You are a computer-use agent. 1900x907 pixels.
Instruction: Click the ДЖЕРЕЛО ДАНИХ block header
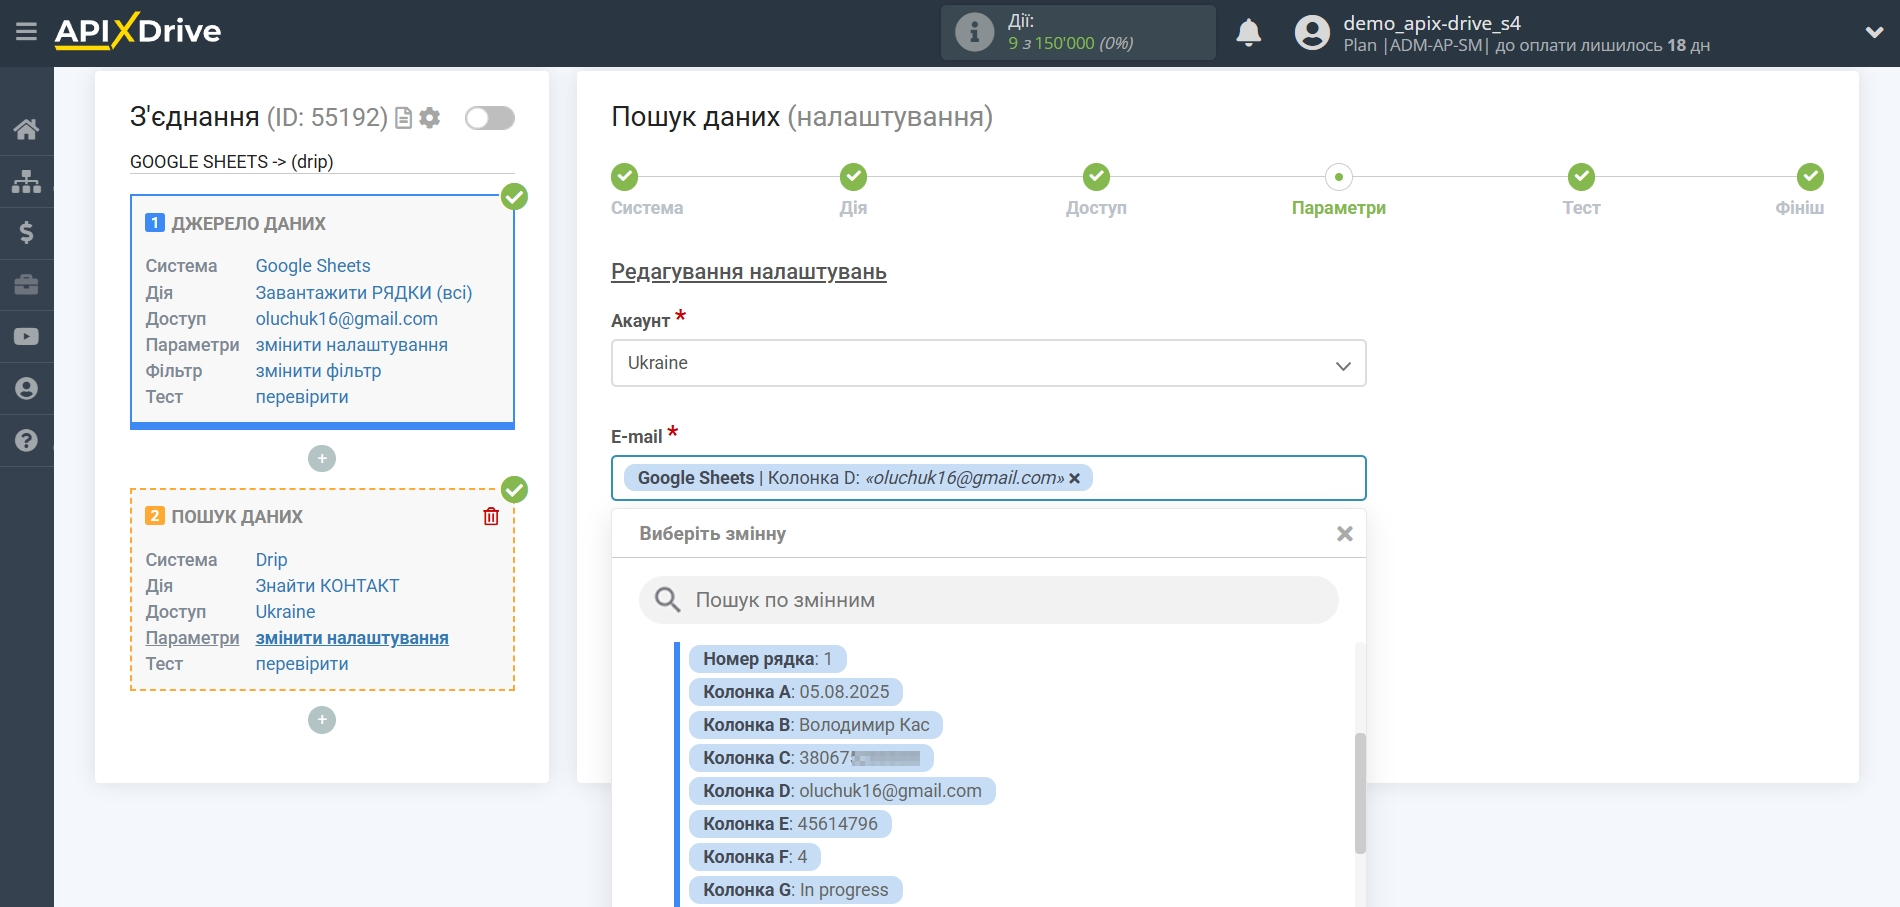pyautogui.click(x=248, y=224)
